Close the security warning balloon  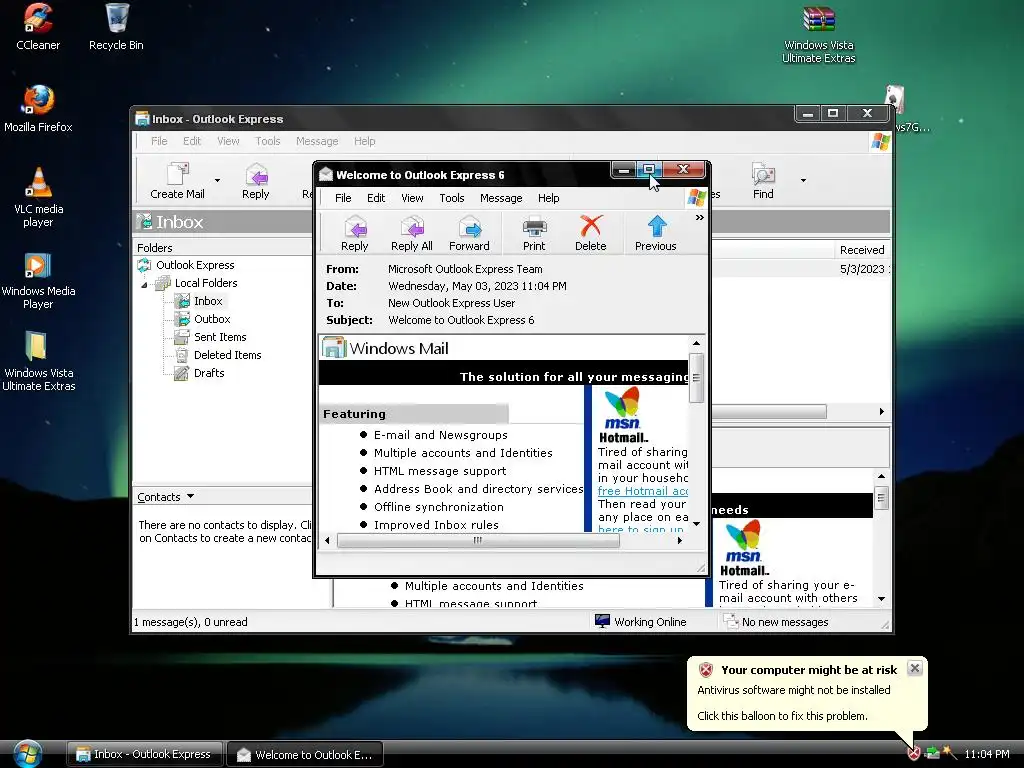915,668
